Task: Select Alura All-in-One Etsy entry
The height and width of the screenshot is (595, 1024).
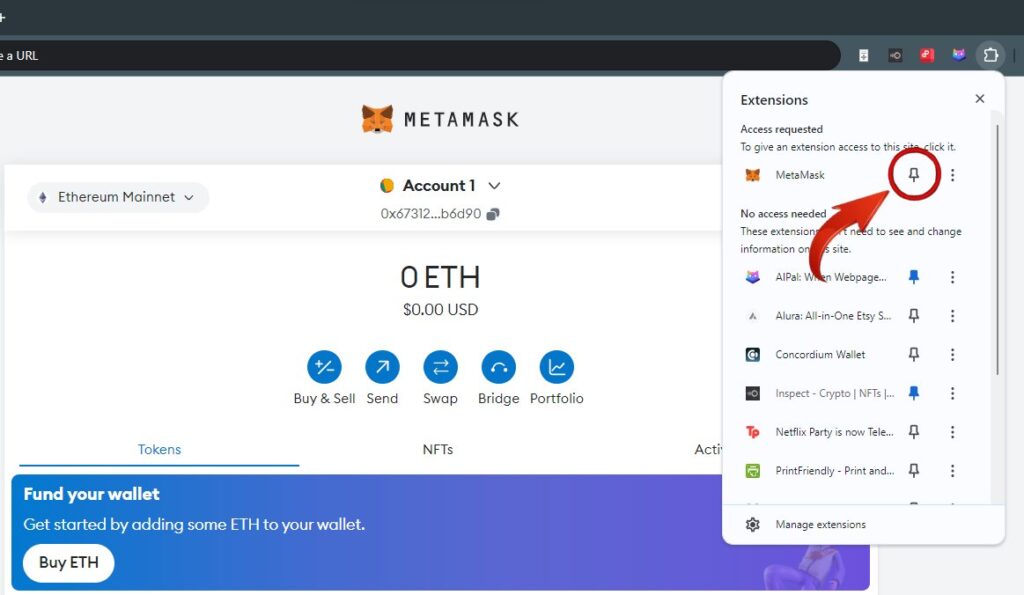Action: (833, 315)
